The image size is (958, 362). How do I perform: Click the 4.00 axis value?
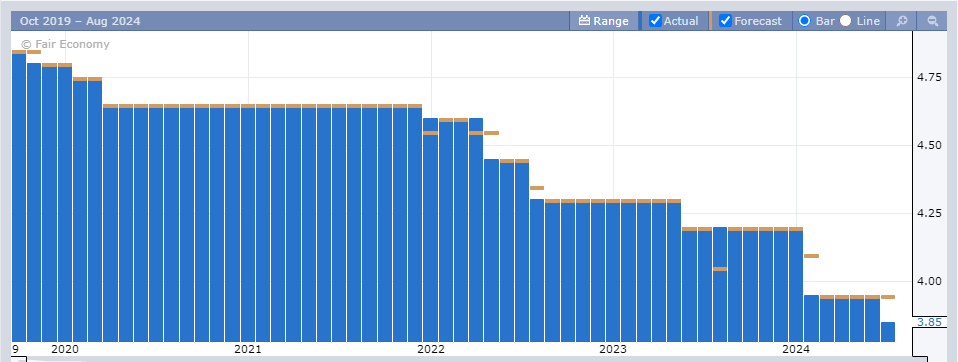[929, 281]
